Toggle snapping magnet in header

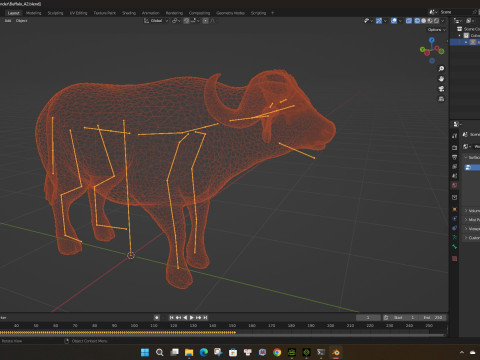[186, 21]
